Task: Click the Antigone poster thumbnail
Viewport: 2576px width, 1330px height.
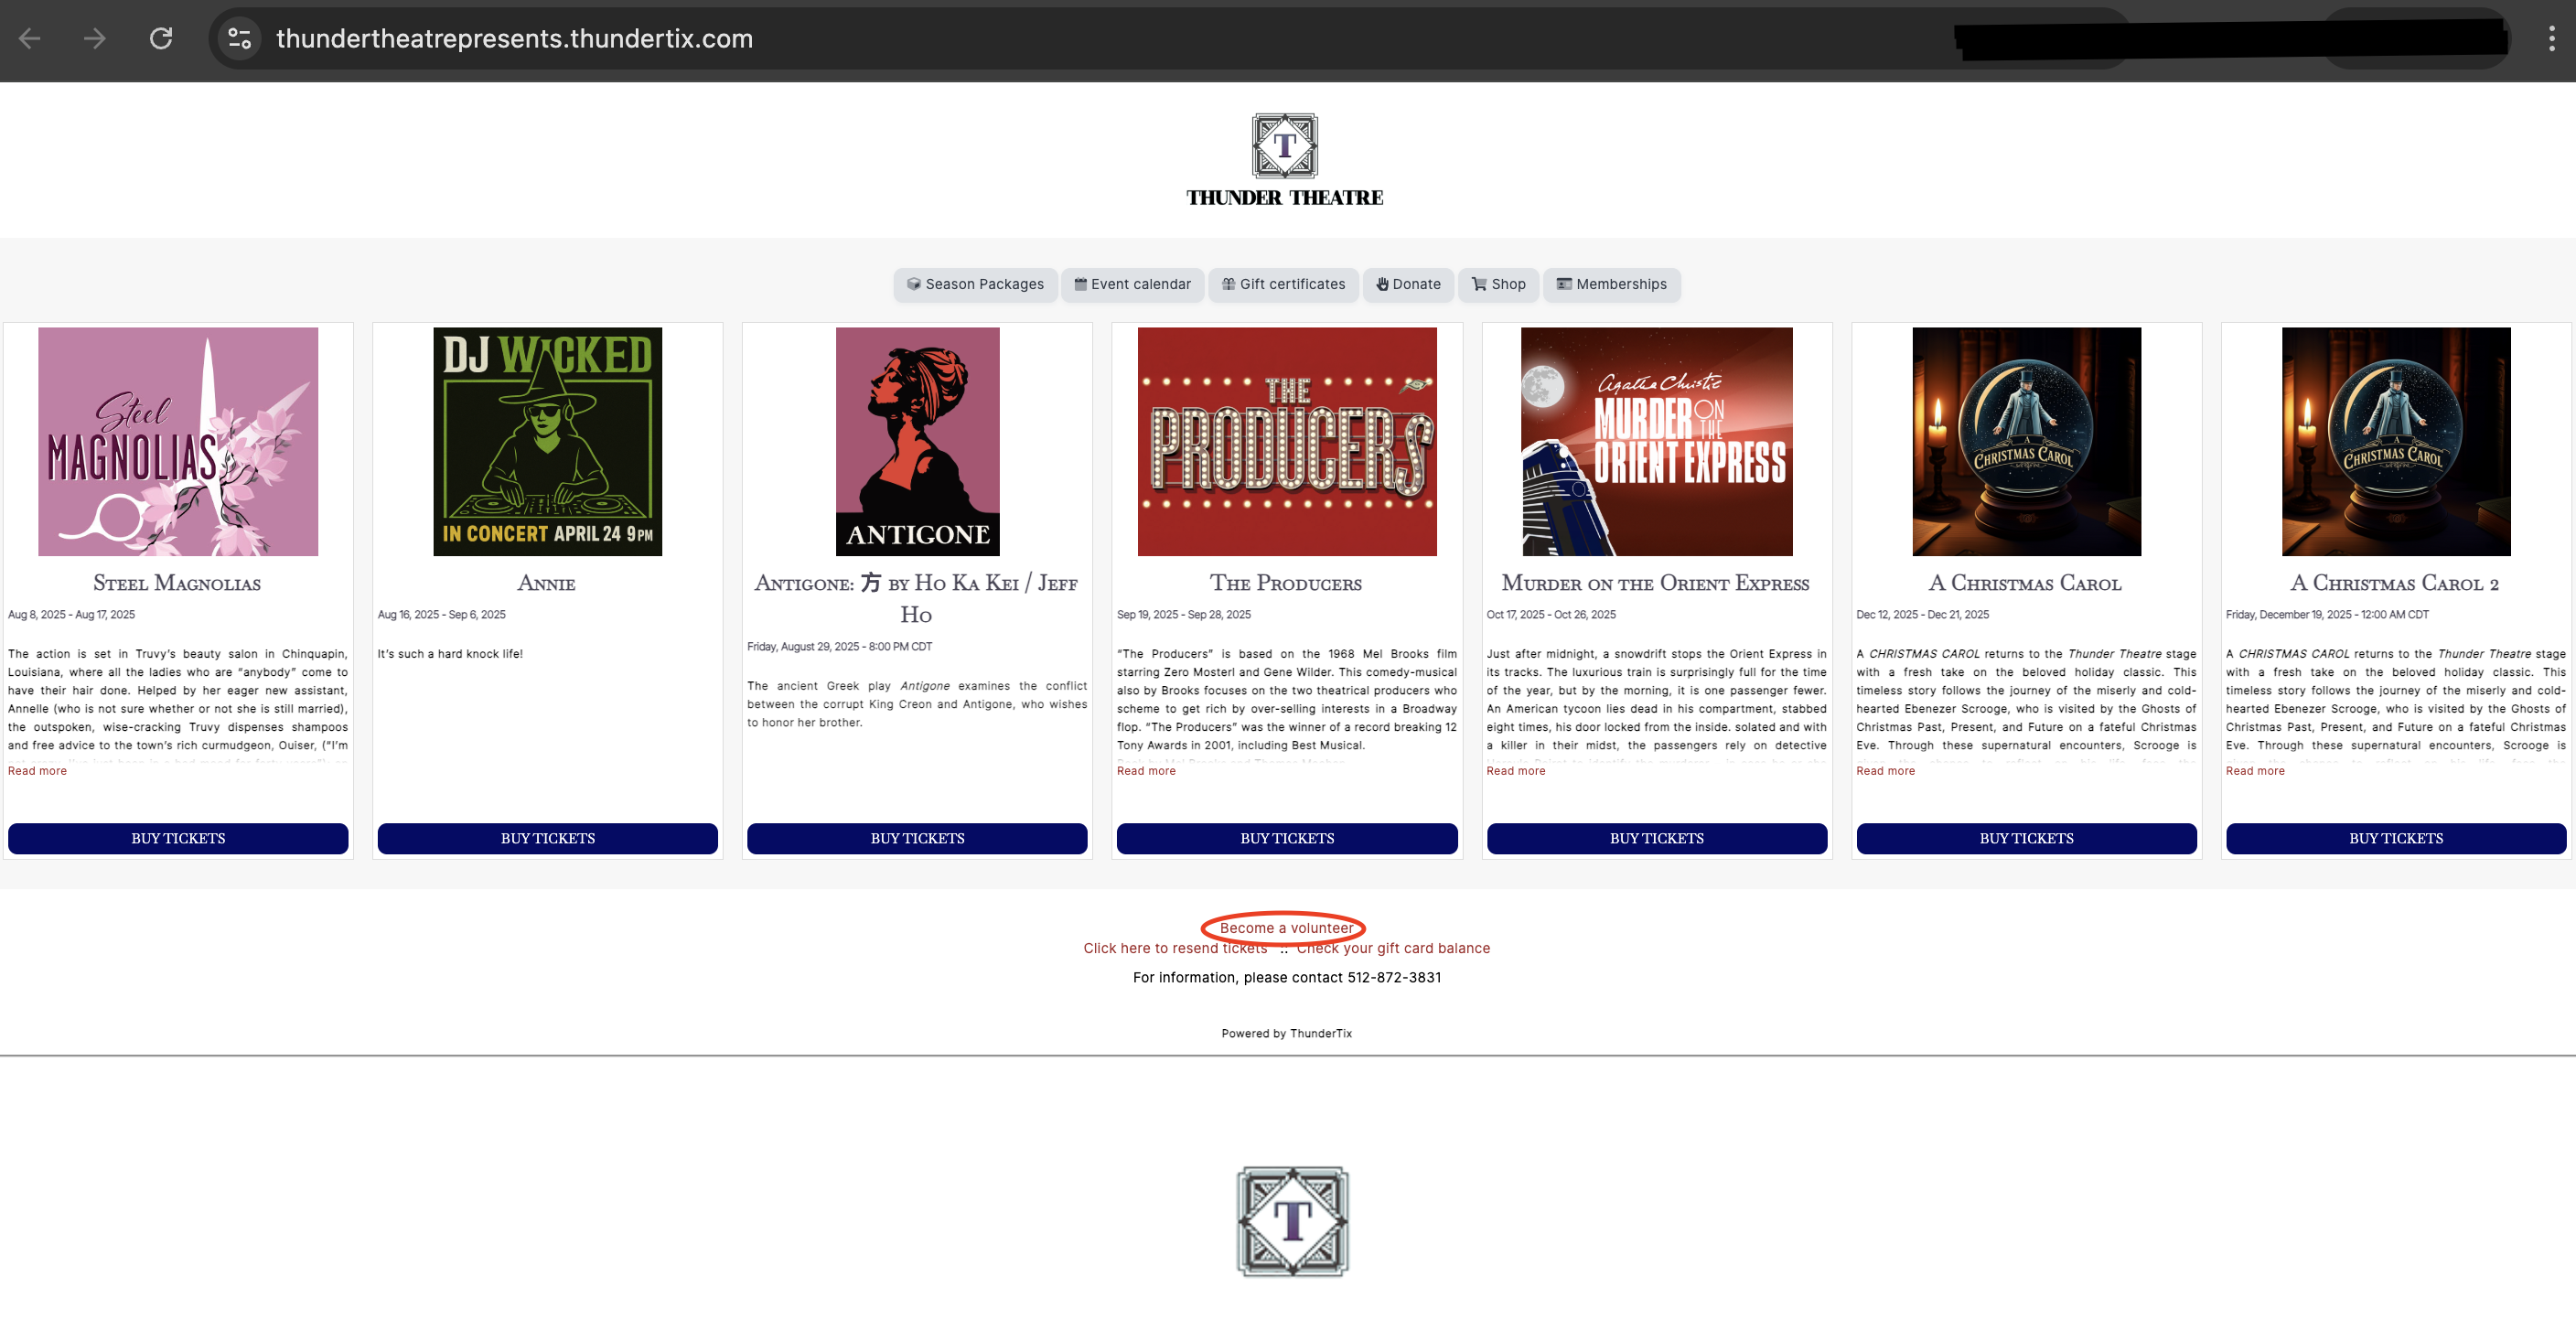Action: 917,441
